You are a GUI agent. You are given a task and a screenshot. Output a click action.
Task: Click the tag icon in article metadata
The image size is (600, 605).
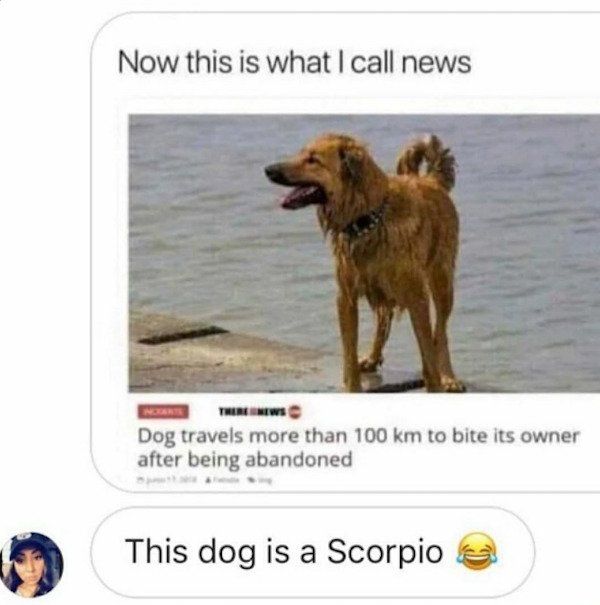[x=254, y=480]
